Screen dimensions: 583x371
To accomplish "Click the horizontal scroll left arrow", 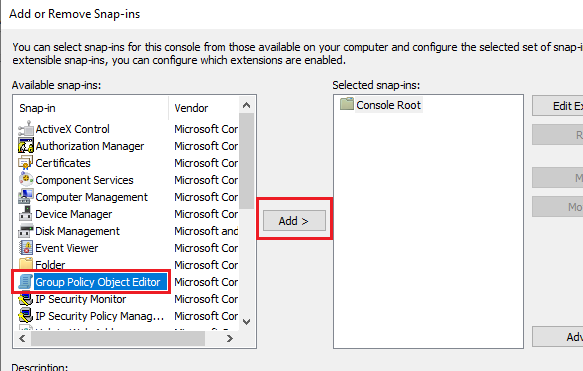I will [22, 338].
